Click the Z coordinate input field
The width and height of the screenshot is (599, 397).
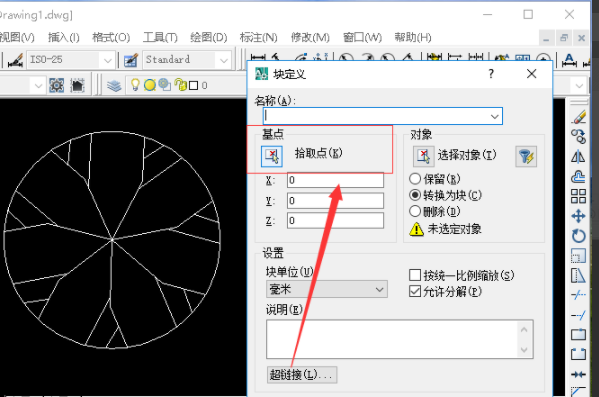coord(335,220)
